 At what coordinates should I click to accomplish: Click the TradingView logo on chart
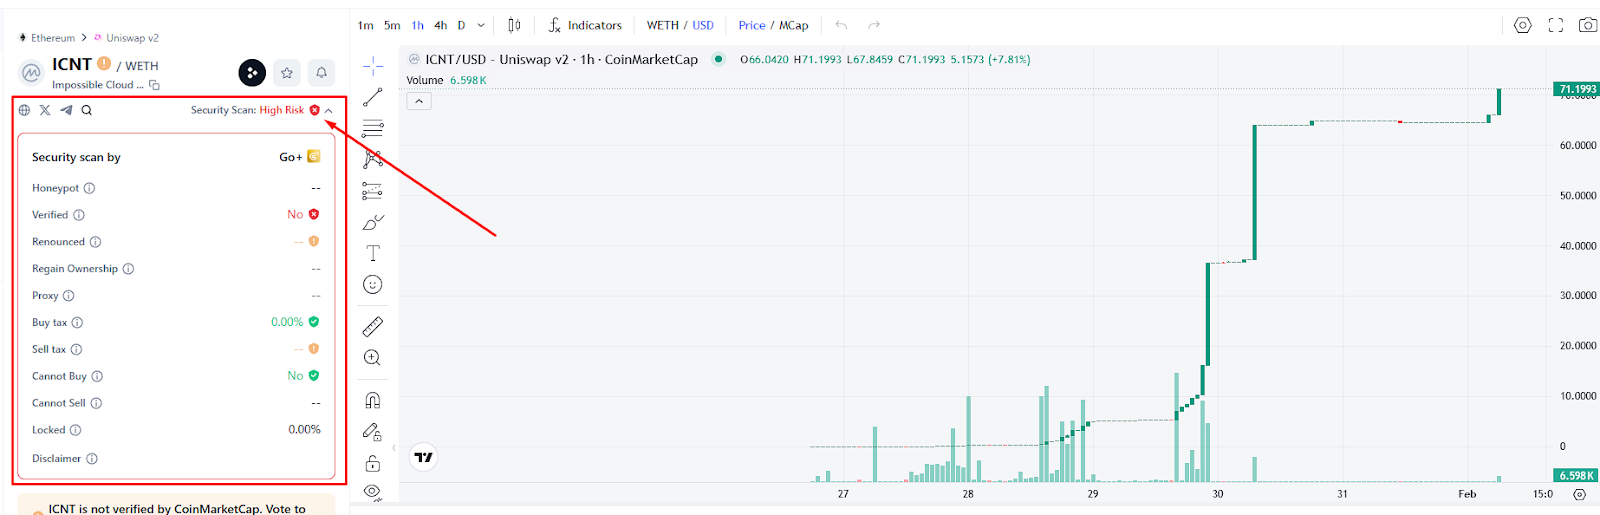coord(424,457)
